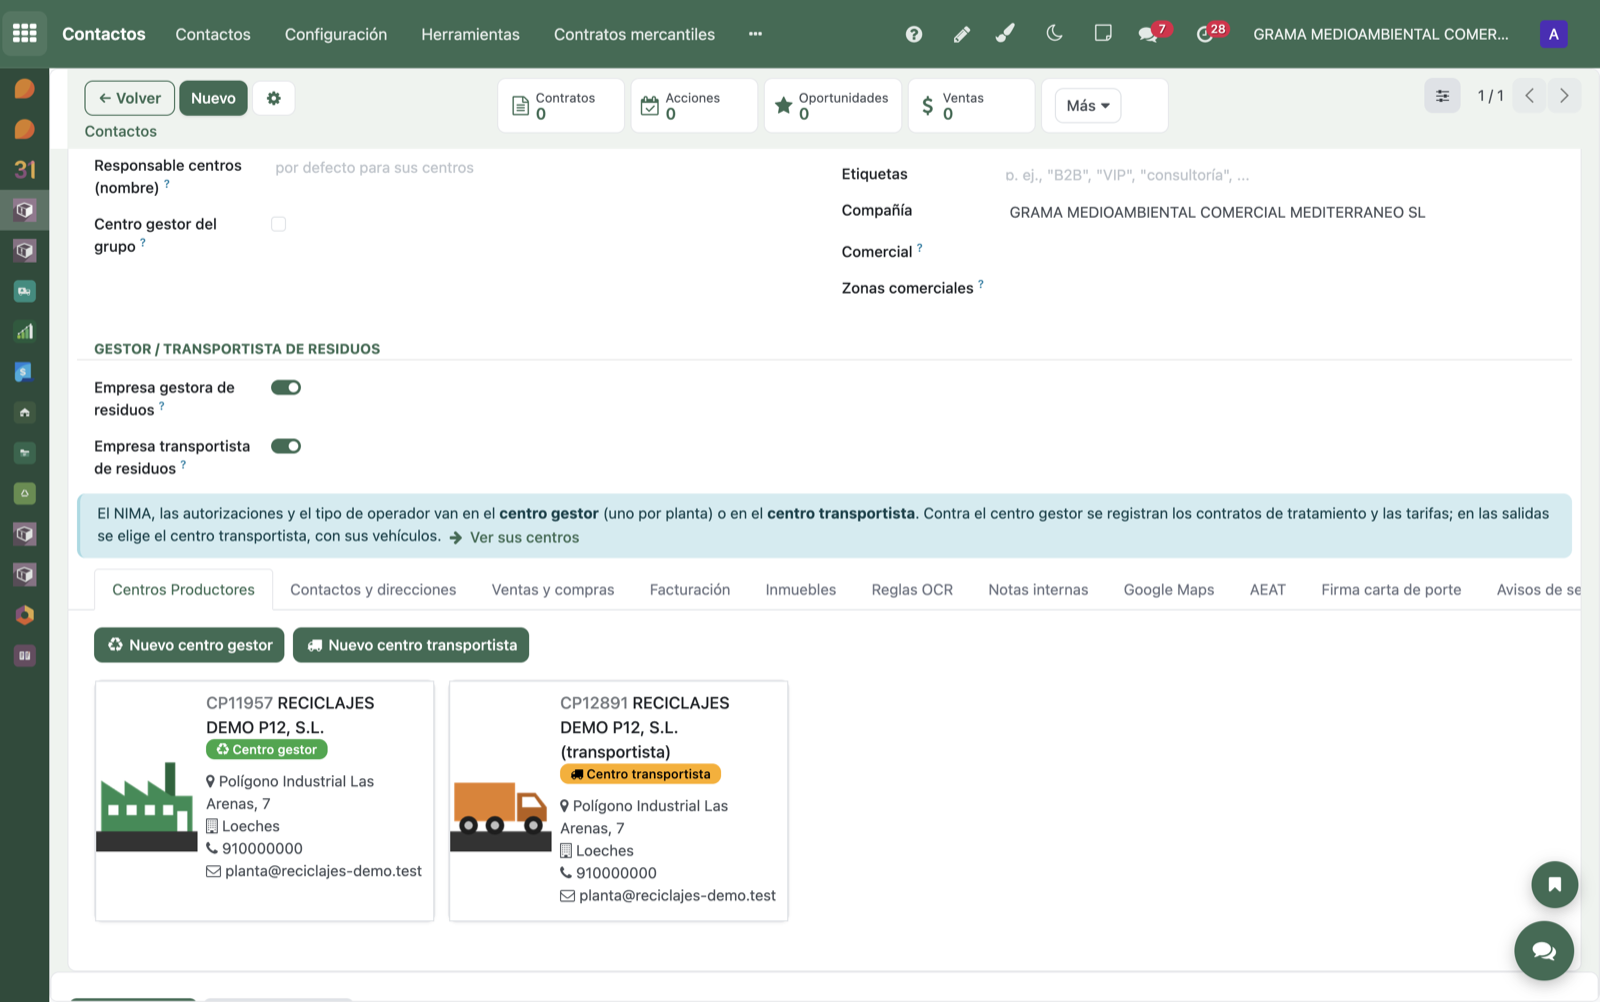Open the apps grid launcher
Screen dimensions: 1600x1002
point(25,34)
